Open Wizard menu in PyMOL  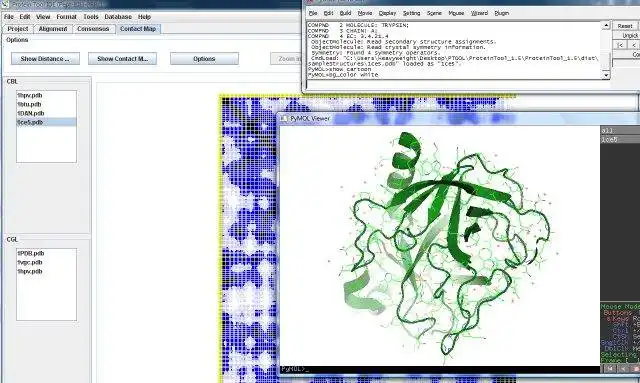479,13
